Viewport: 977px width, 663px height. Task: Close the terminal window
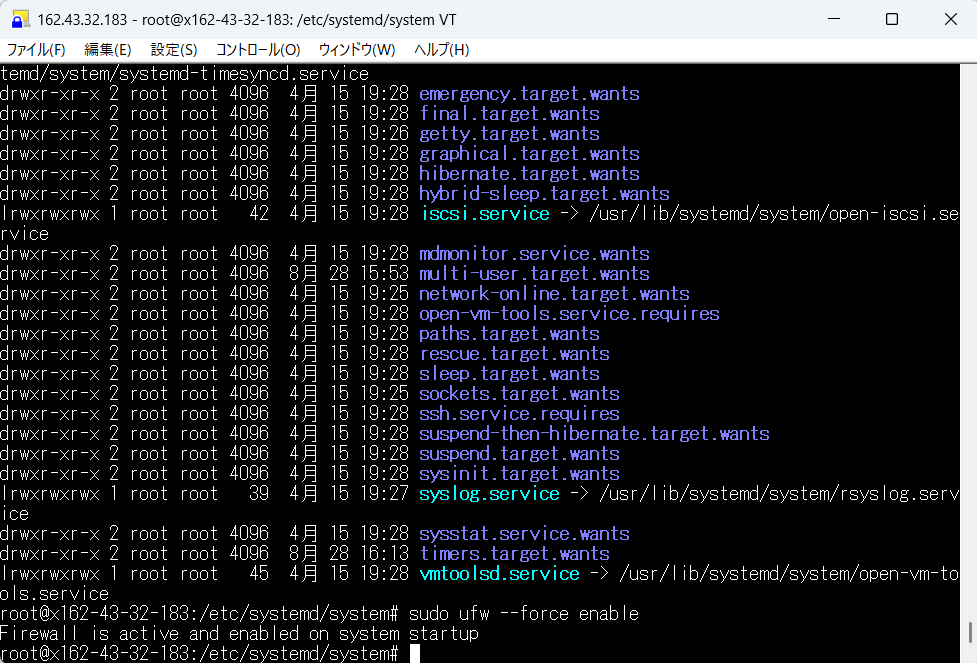click(950, 19)
